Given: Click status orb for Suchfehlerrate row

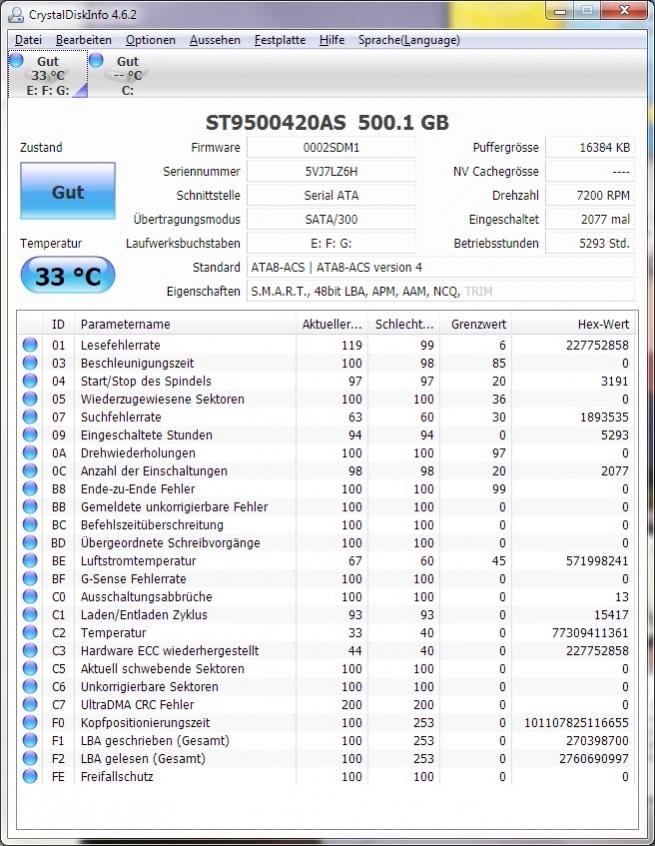Looking at the screenshot, I should pyautogui.click(x=30, y=417).
